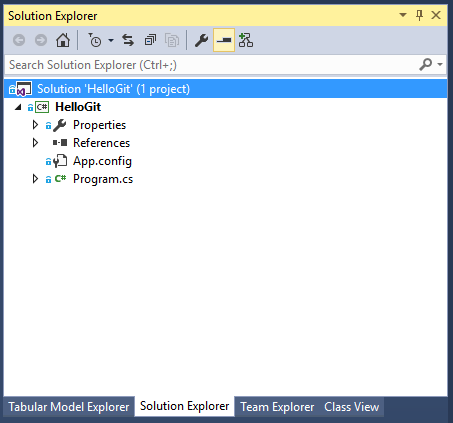
Task: Click the Show All Files icon
Action: pos(172,40)
